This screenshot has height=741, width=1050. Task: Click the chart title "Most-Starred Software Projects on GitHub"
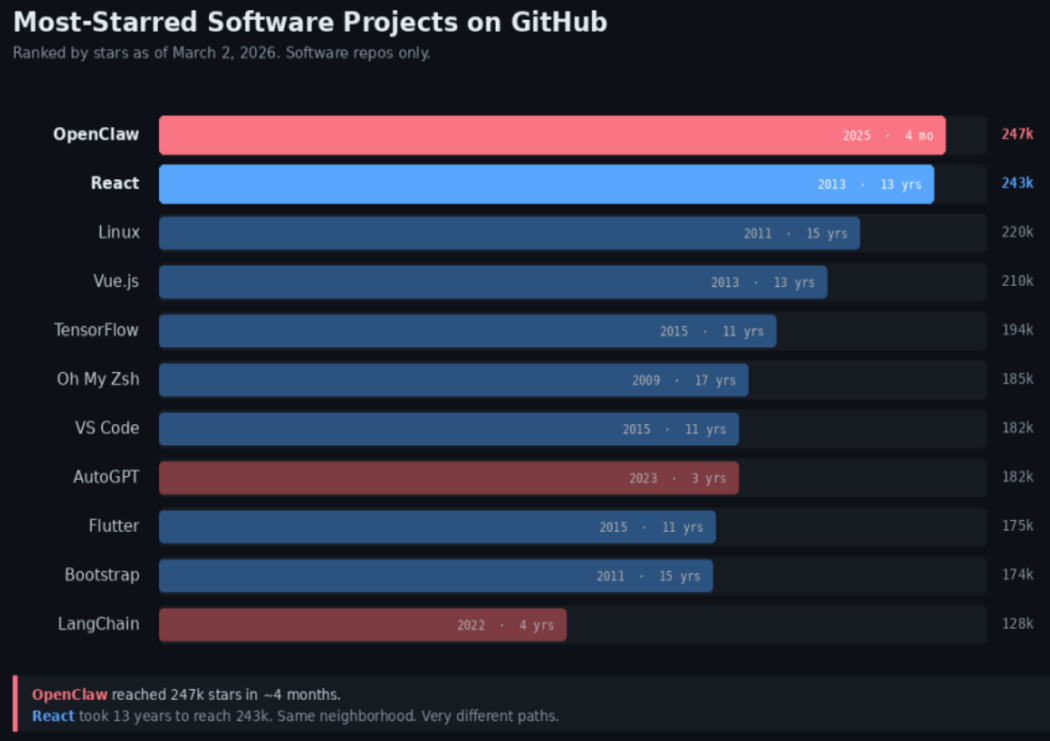(x=310, y=22)
